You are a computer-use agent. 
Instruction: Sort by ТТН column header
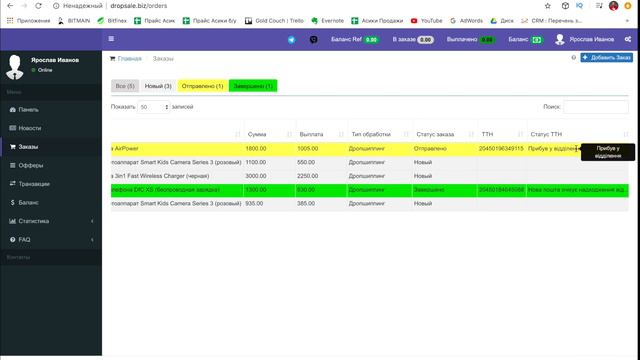coord(502,134)
